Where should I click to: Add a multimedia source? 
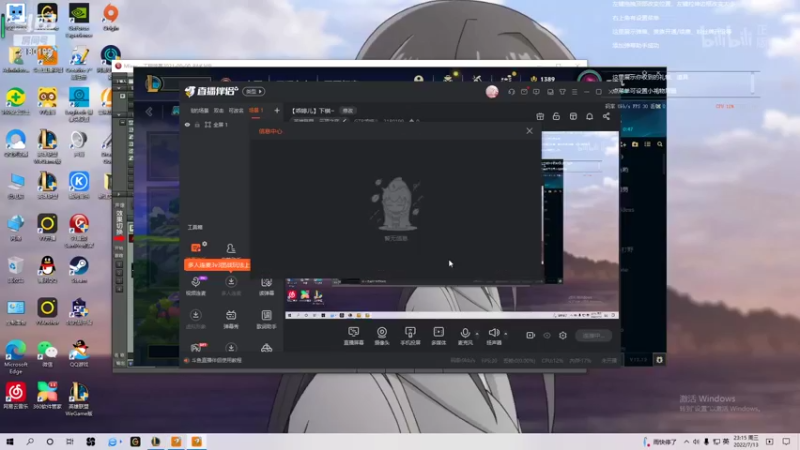[x=439, y=336]
